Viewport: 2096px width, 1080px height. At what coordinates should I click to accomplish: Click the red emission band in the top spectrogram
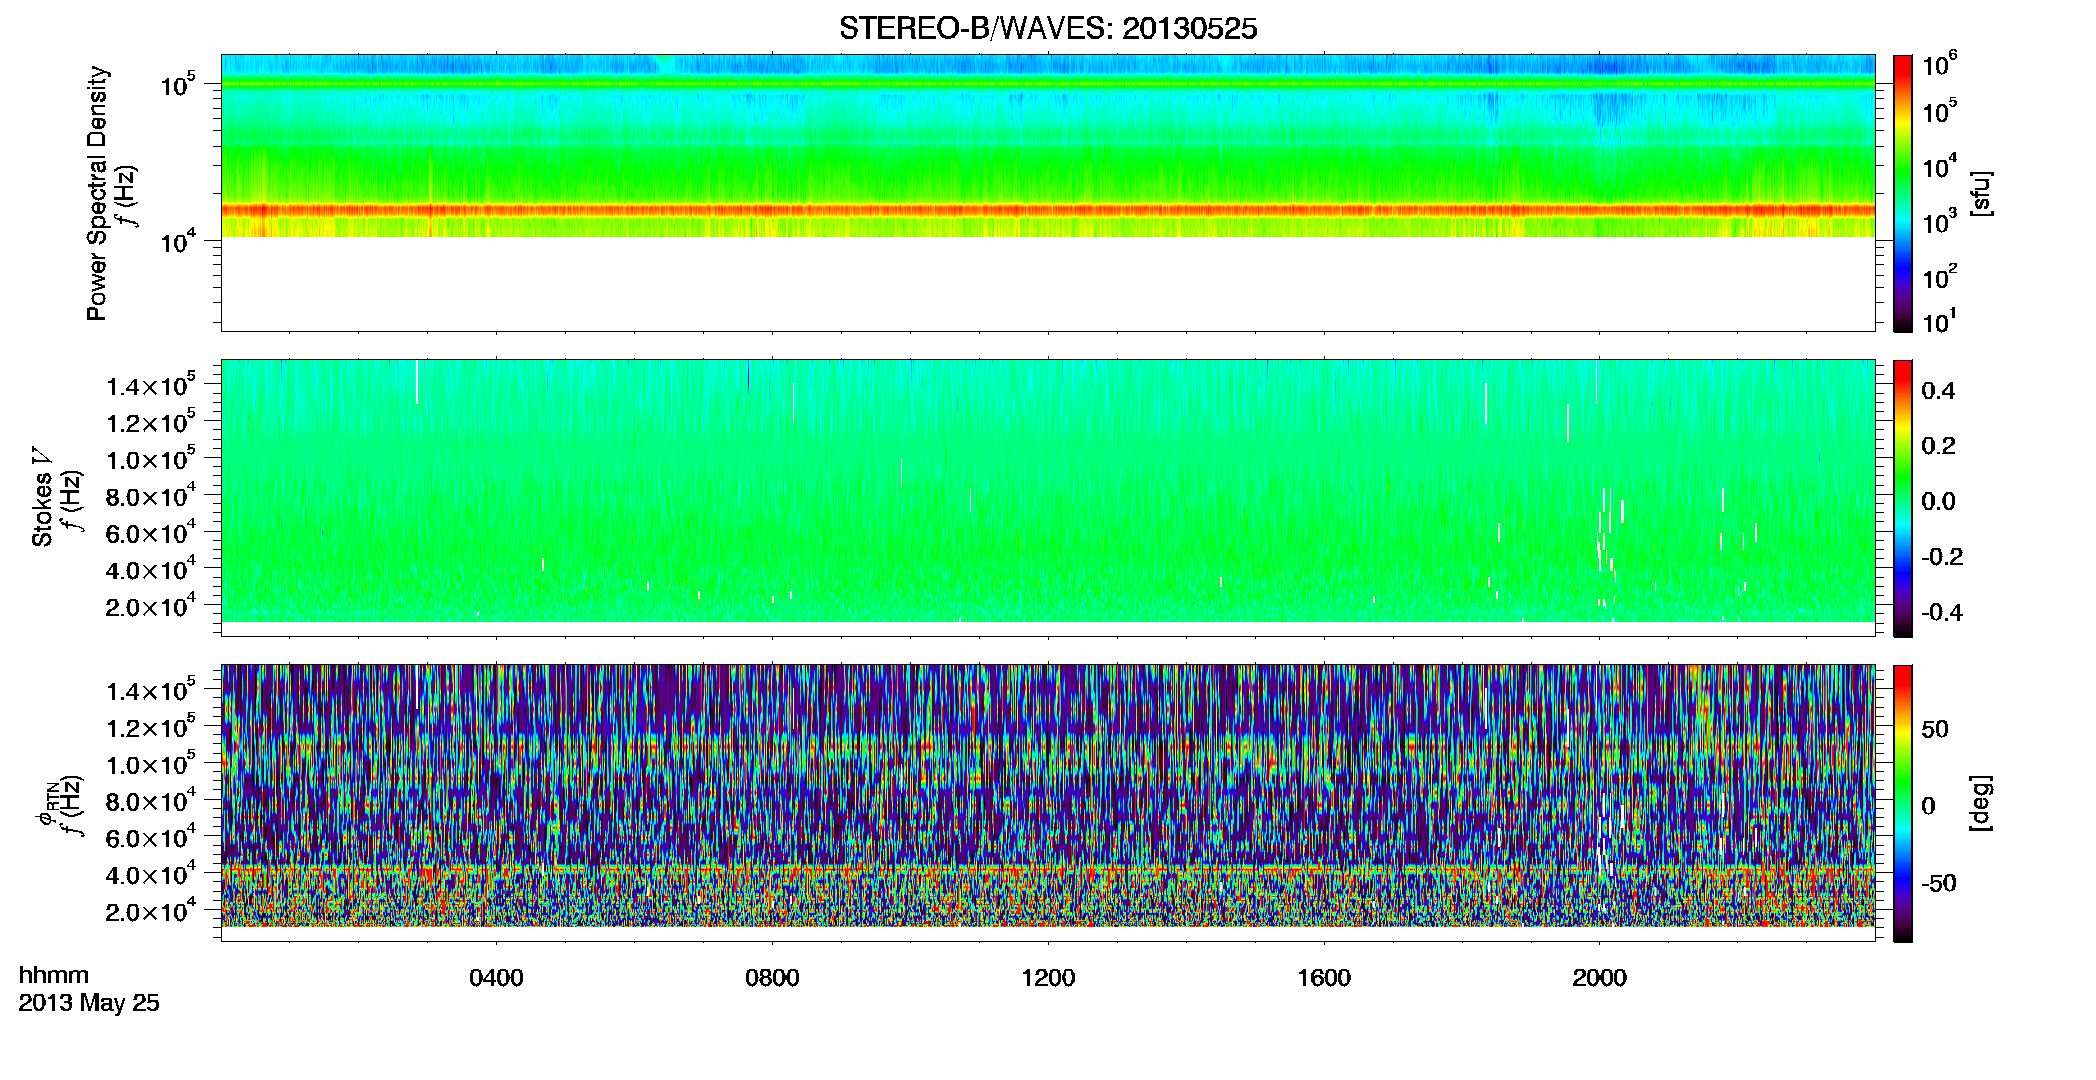[1048, 211]
